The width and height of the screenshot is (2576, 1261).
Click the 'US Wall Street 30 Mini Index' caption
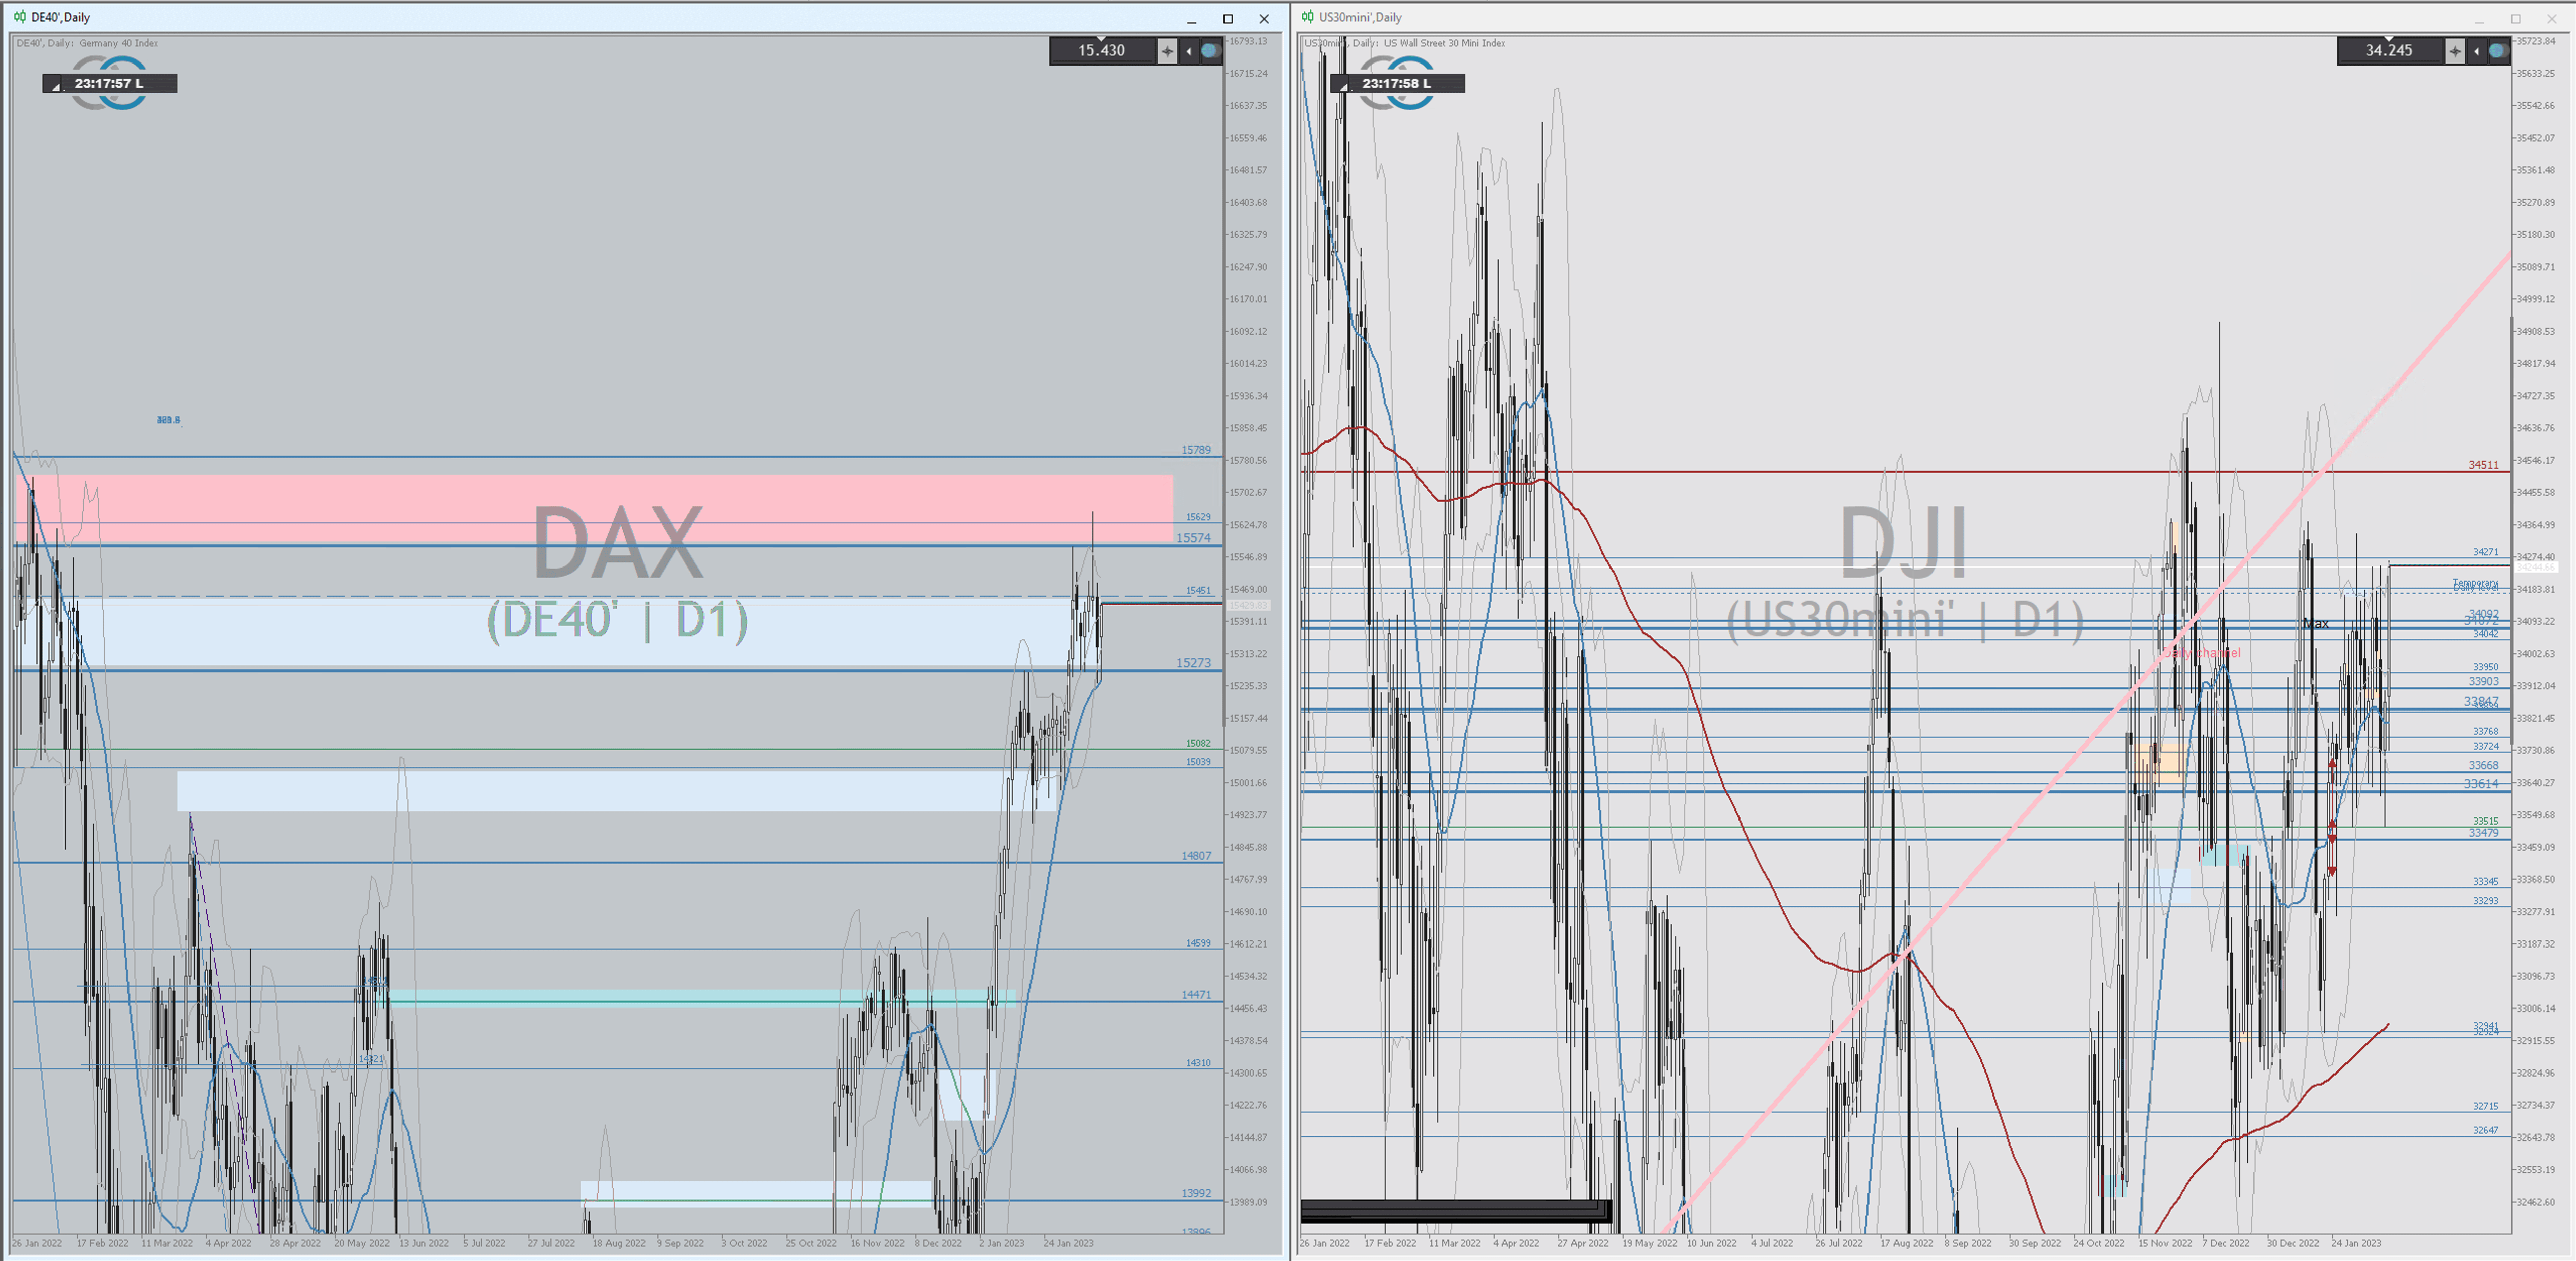click(1444, 43)
